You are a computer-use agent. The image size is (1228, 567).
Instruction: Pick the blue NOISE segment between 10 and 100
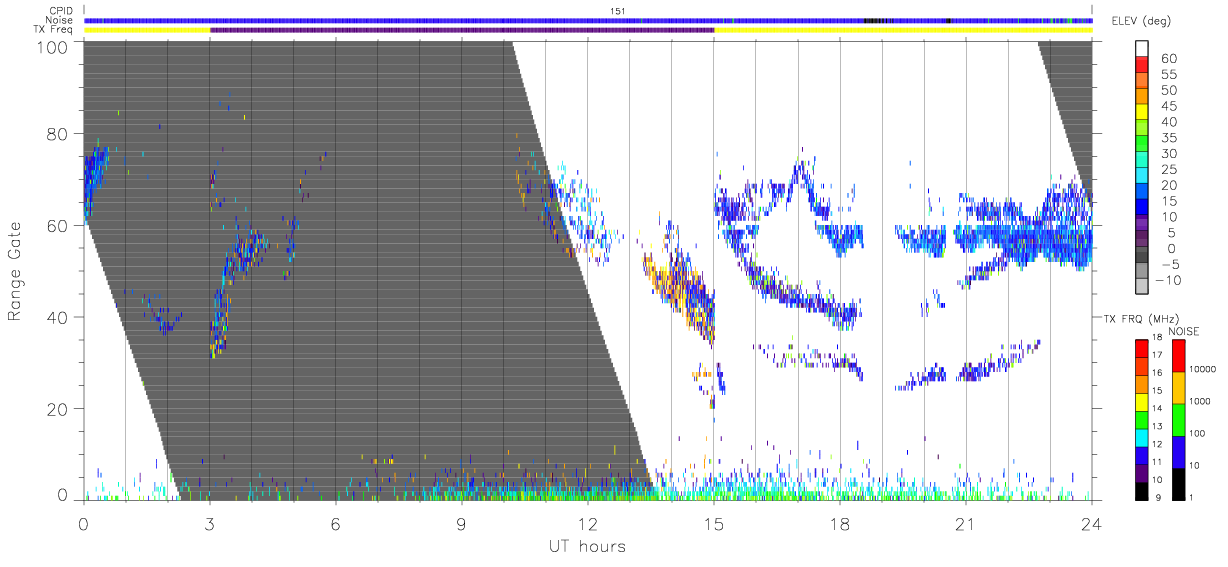pos(1177,451)
